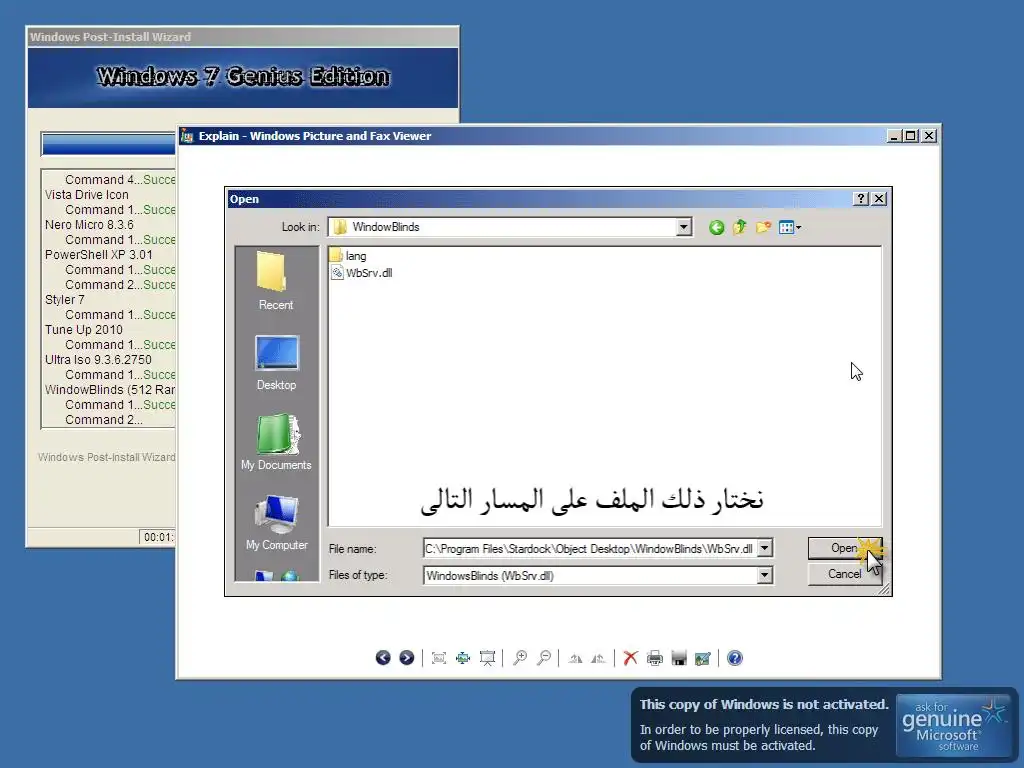Screen dimensions: 1024x768
Task: Select 'PowerShell XP 3.01' in wizard list
Action: click(99, 255)
